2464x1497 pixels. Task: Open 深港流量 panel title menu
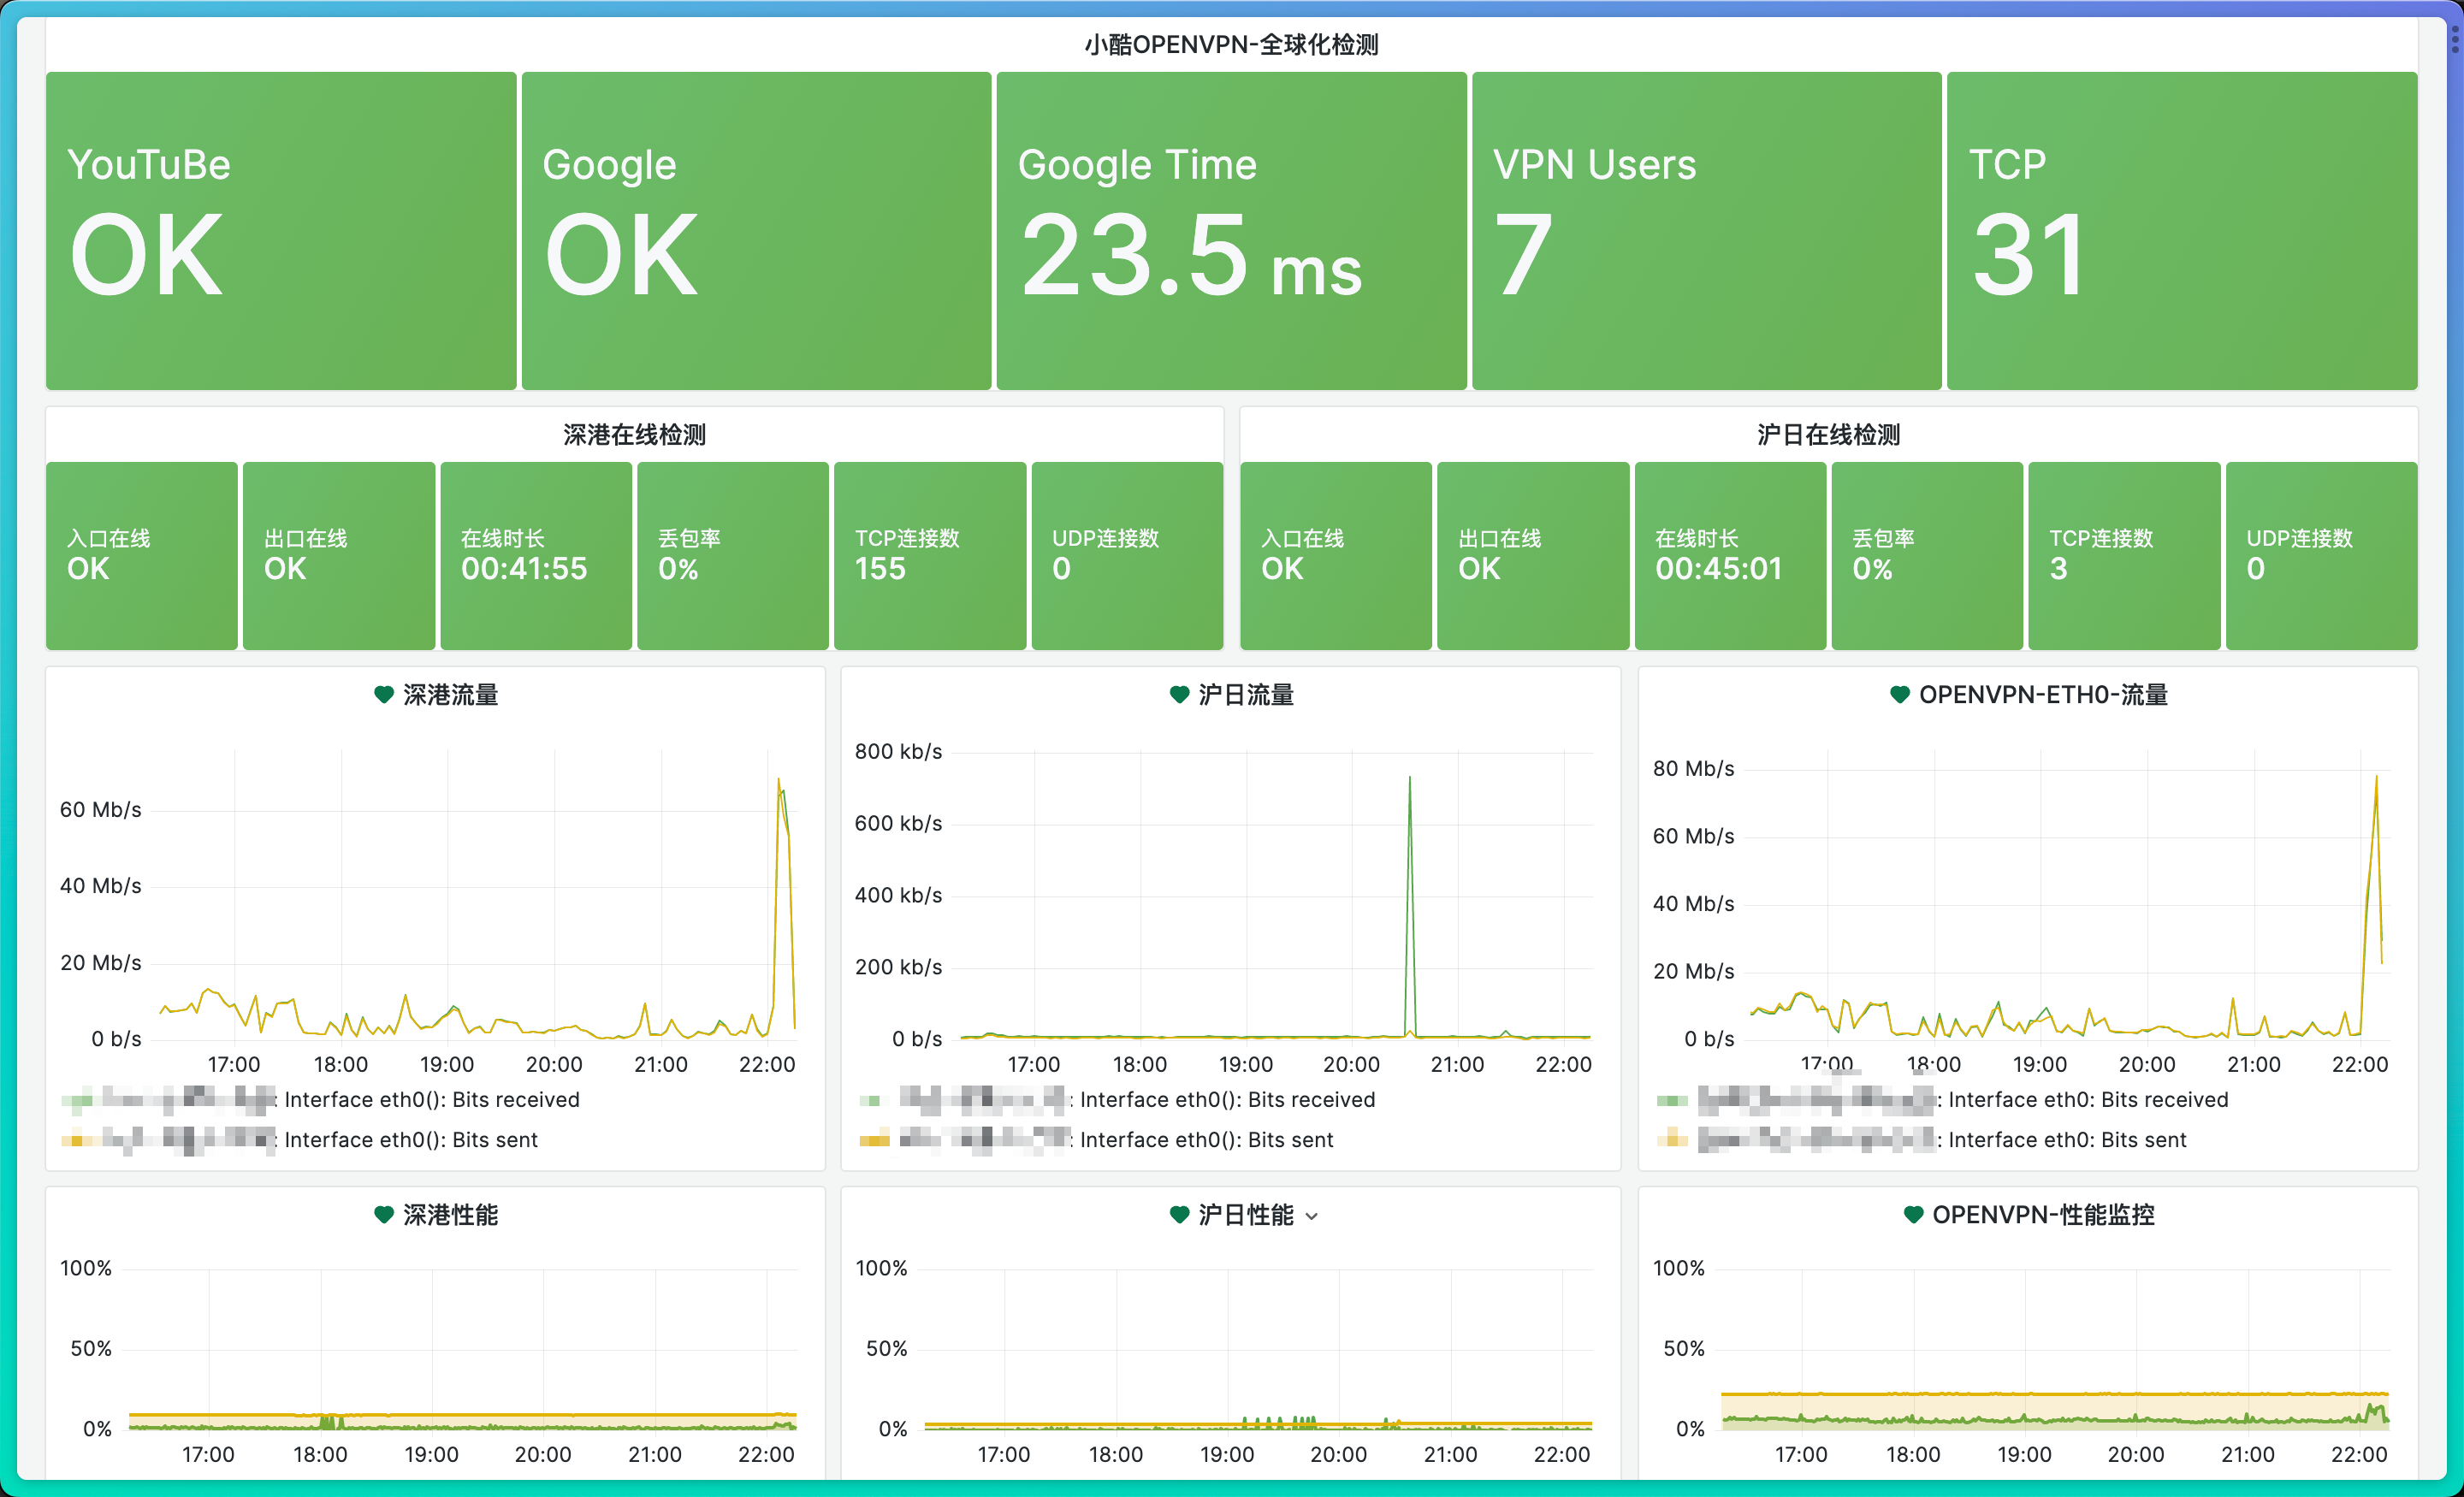click(x=450, y=694)
